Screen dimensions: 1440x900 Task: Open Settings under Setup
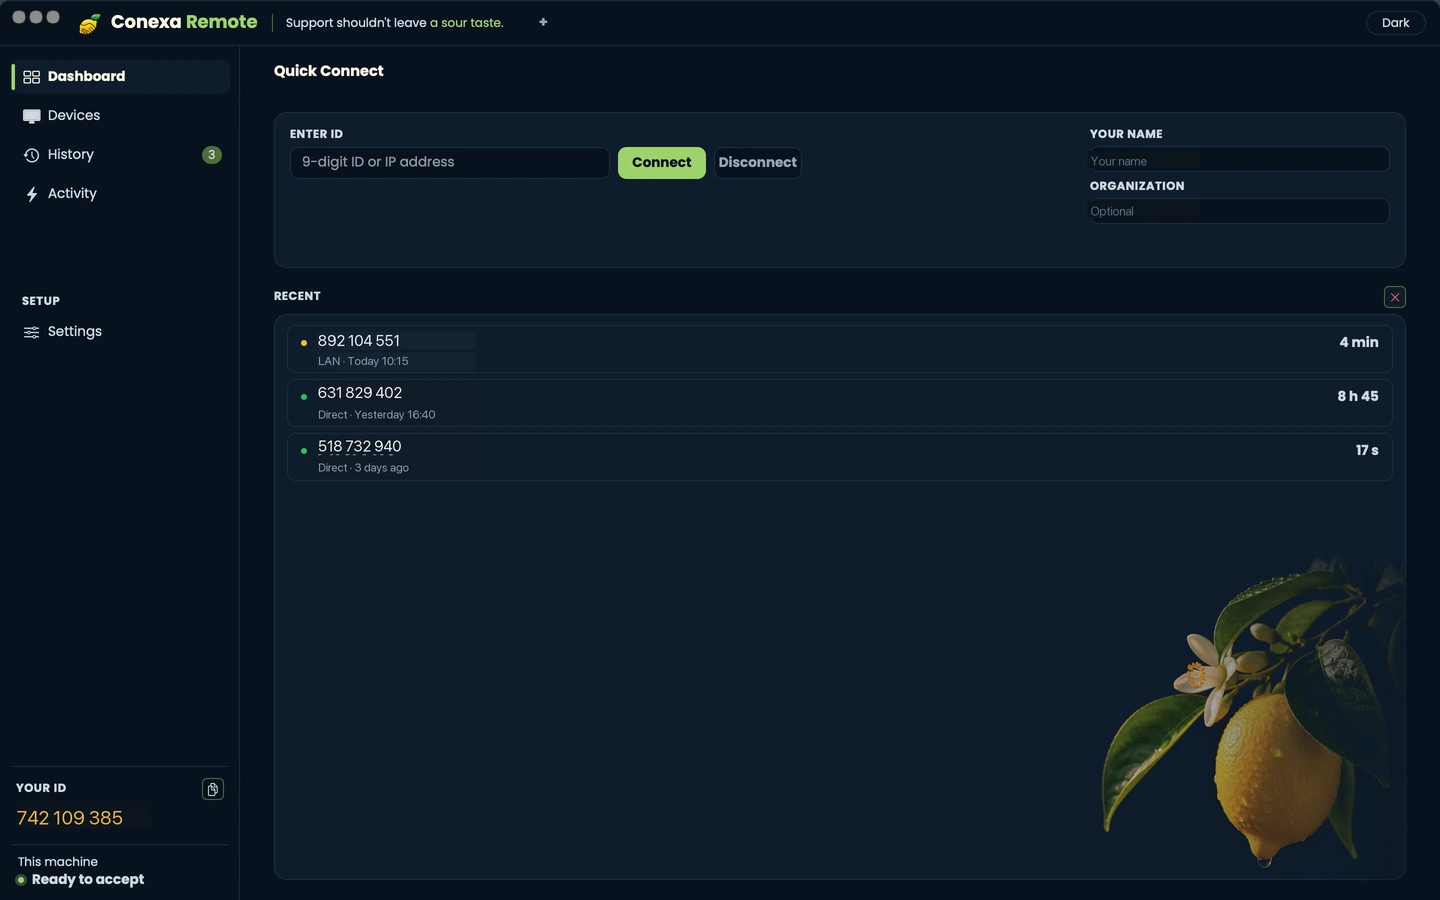(121, 332)
